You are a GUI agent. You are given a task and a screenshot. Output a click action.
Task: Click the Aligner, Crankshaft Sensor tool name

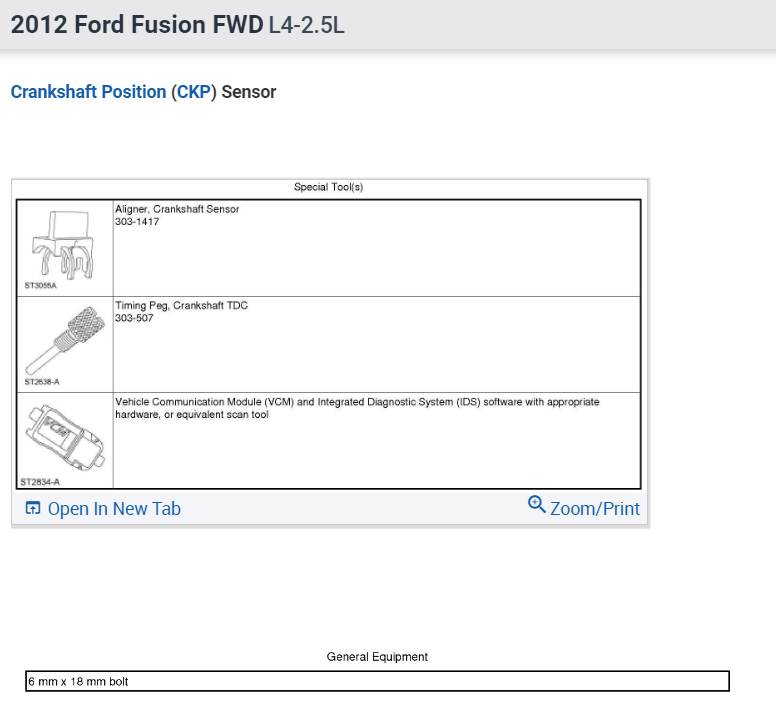point(177,209)
